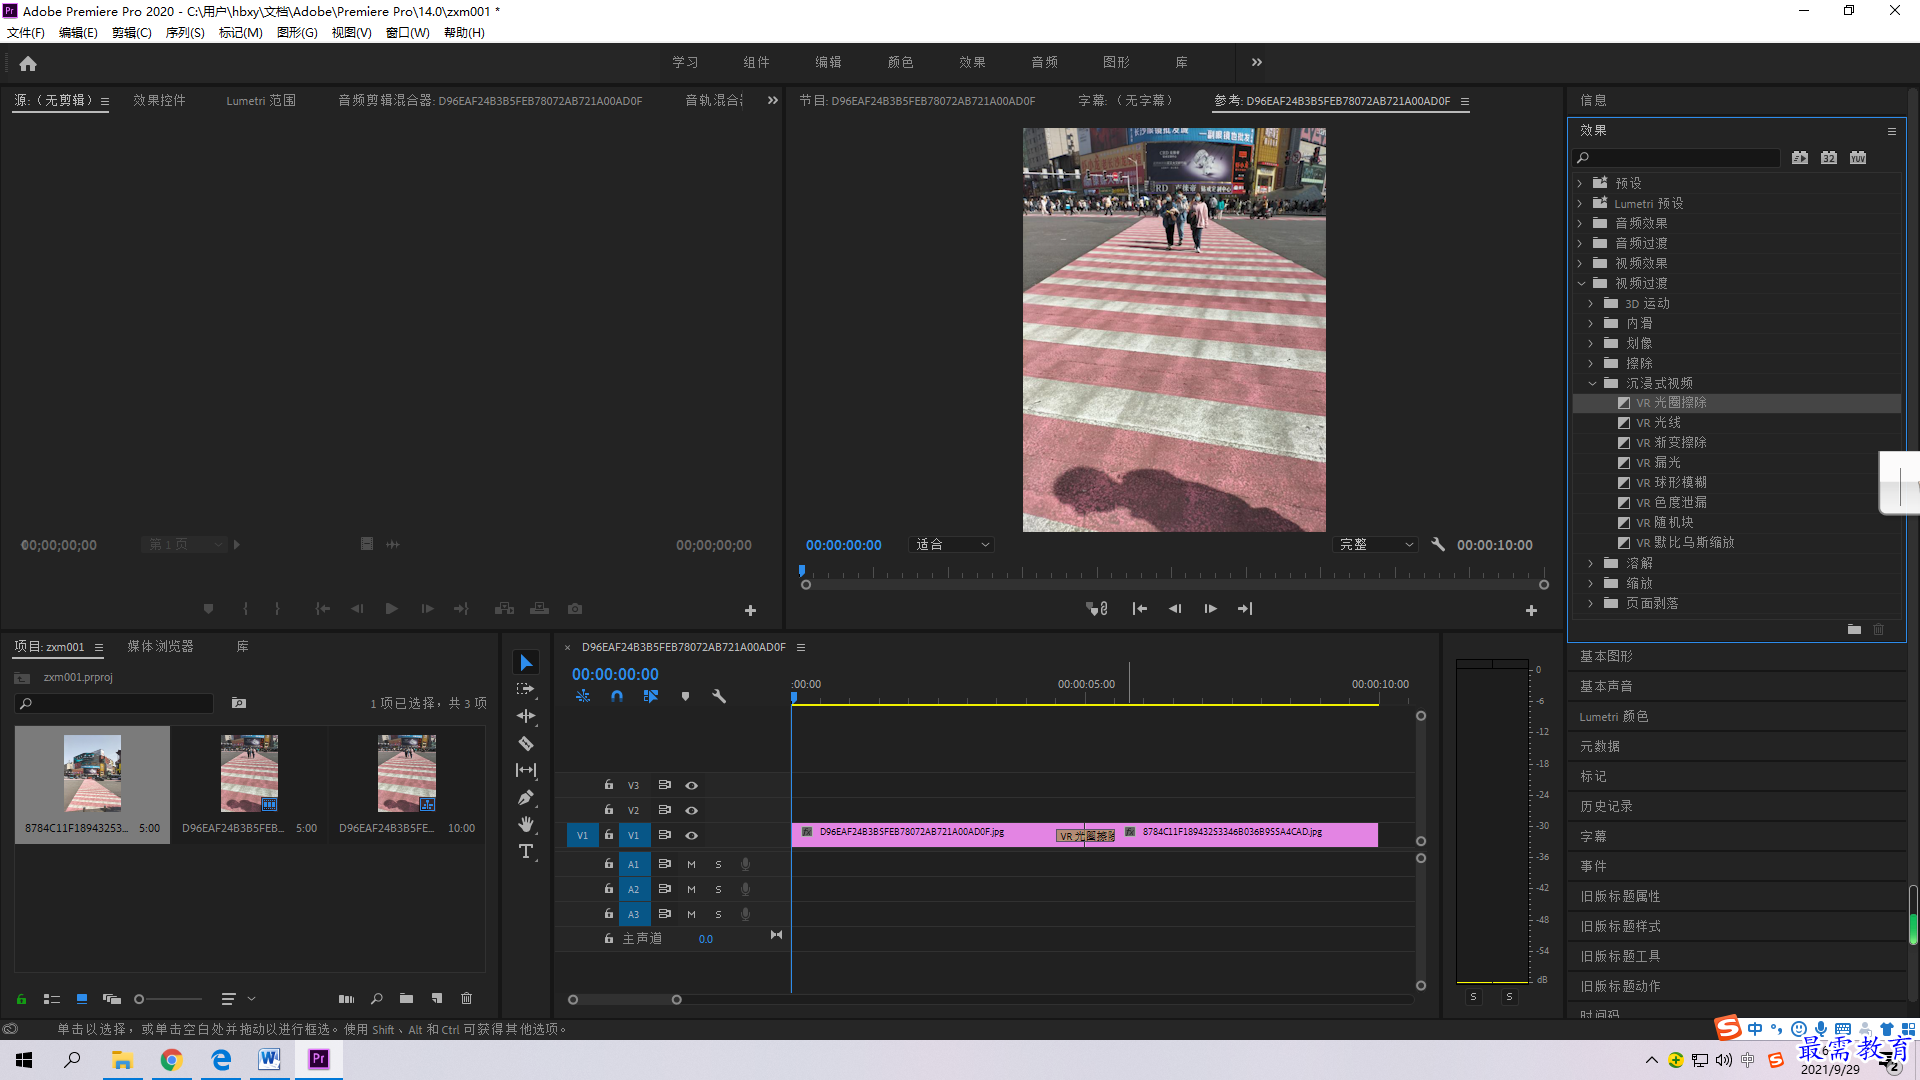Toggle timeline Snap magnet icon
Viewport: 1920px width, 1080px height.
tap(617, 696)
